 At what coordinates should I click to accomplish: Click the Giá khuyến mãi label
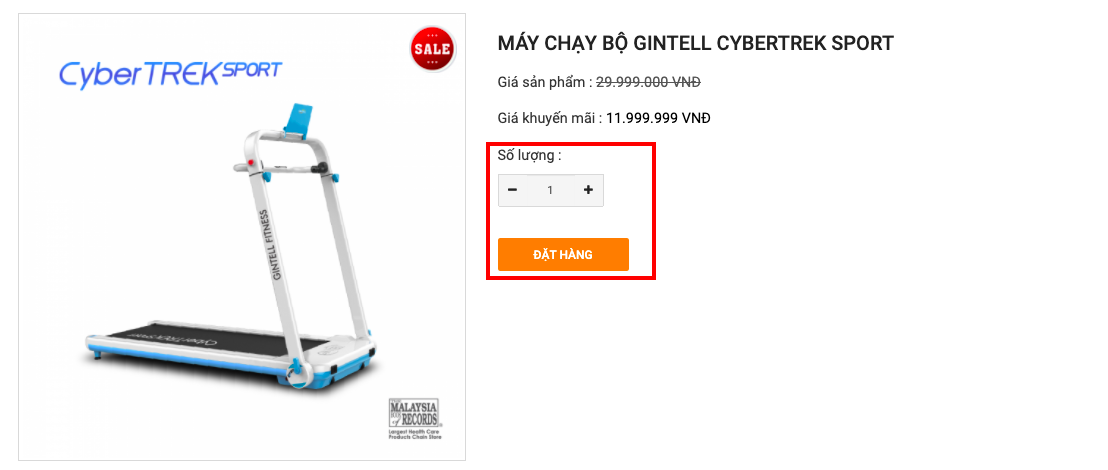pyautogui.click(x=550, y=118)
